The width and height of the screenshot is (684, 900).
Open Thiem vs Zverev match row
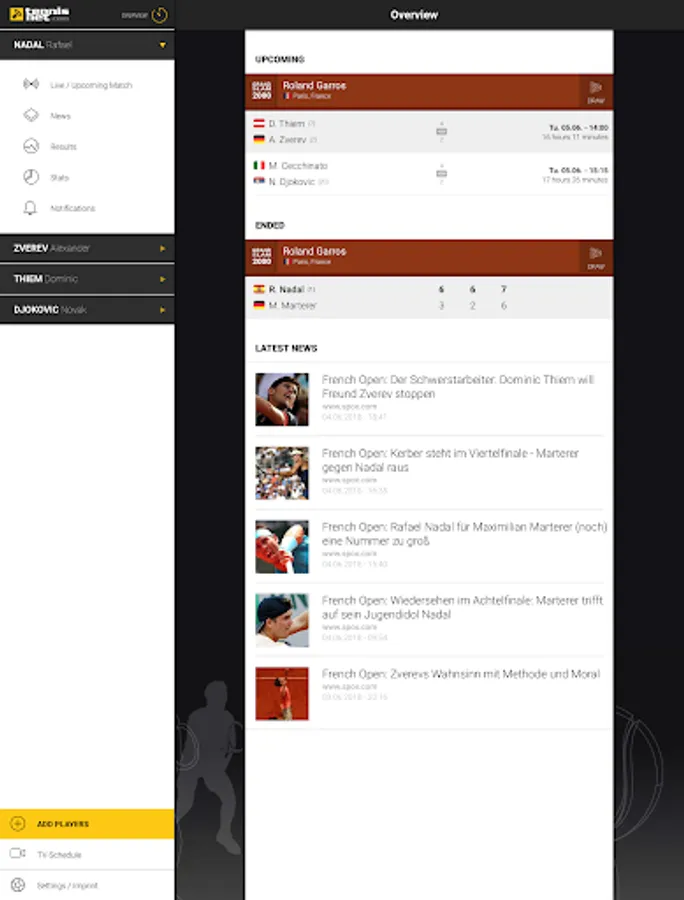(429, 131)
